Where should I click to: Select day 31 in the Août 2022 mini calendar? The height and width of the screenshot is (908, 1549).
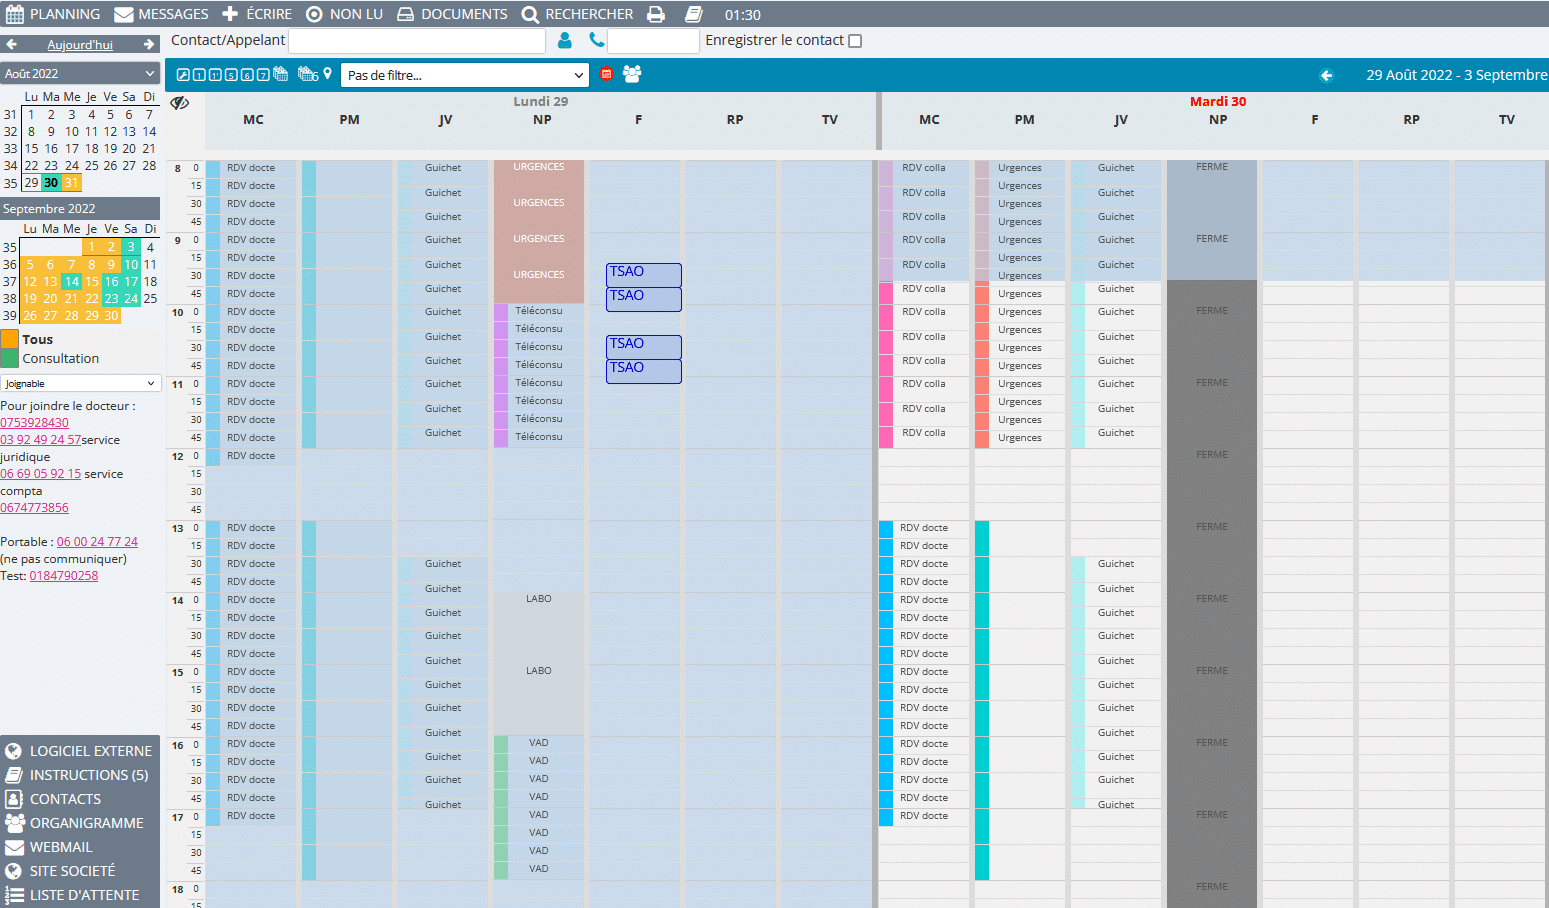tap(71, 183)
